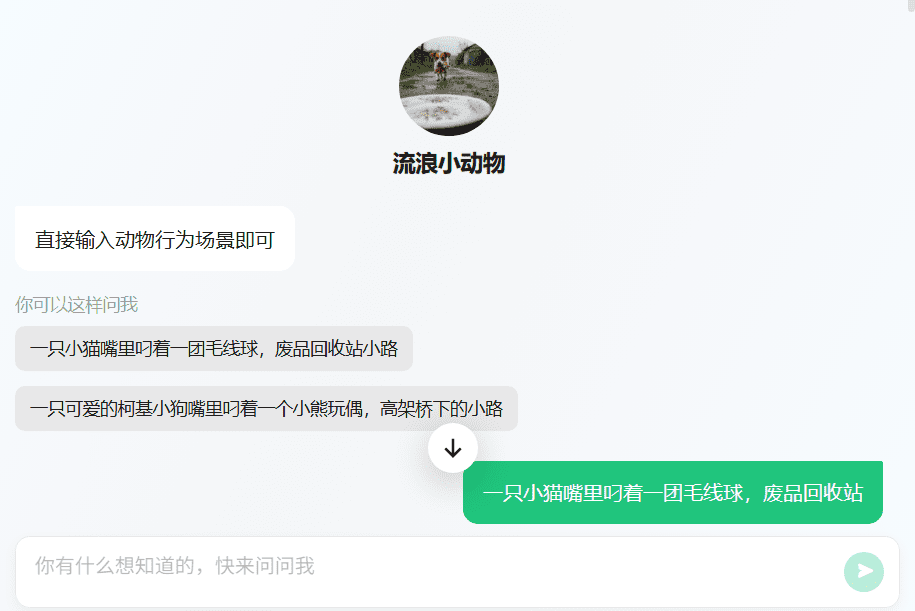Image resolution: width=915 pixels, height=611 pixels.
Task: Jump to latest messages via the arrow circle
Action: coord(453,448)
